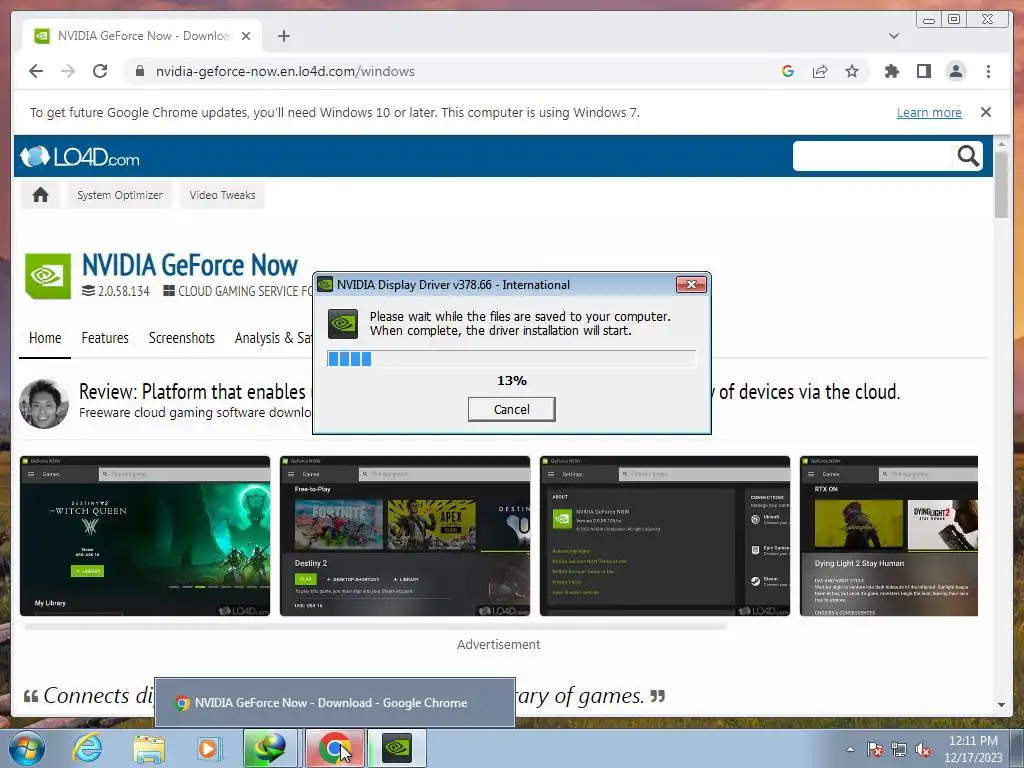Show hidden system tray icons arrow

click(x=850, y=749)
